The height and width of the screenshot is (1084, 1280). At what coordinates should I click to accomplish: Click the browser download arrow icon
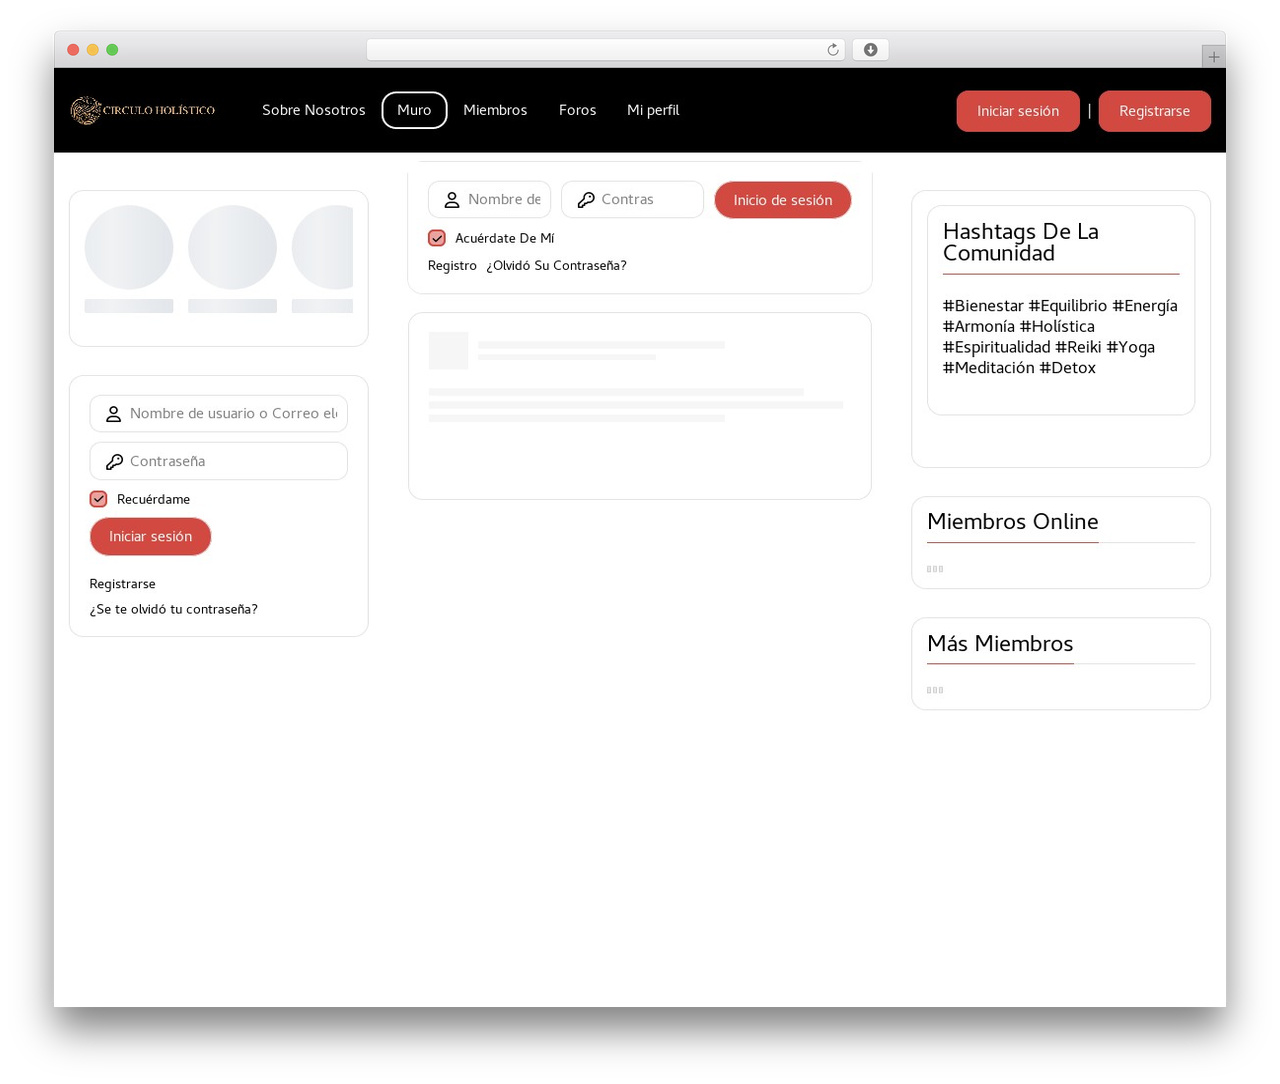tap(871, 50)
